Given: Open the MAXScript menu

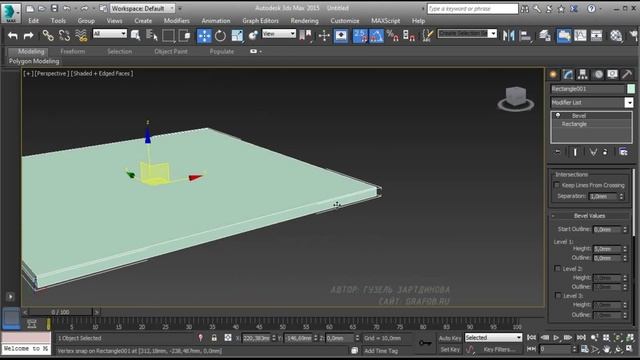Looking at the screenshot, I should (x=385, y=20).
